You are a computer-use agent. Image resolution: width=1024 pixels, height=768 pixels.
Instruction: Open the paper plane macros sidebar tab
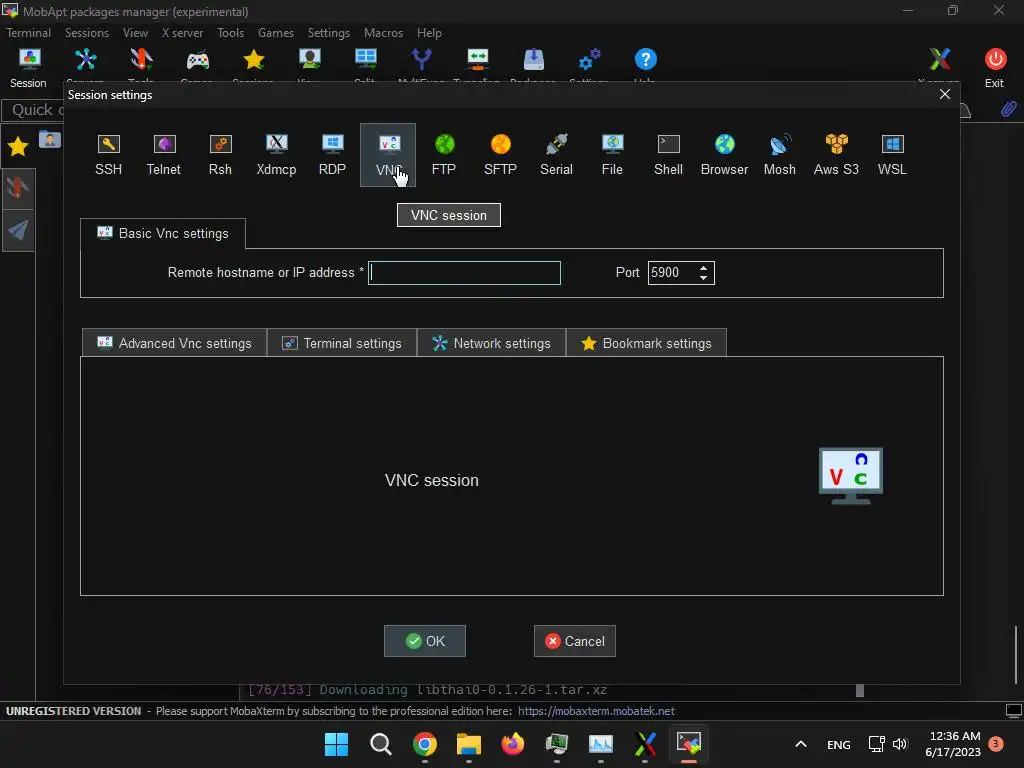tap(18, 229)
